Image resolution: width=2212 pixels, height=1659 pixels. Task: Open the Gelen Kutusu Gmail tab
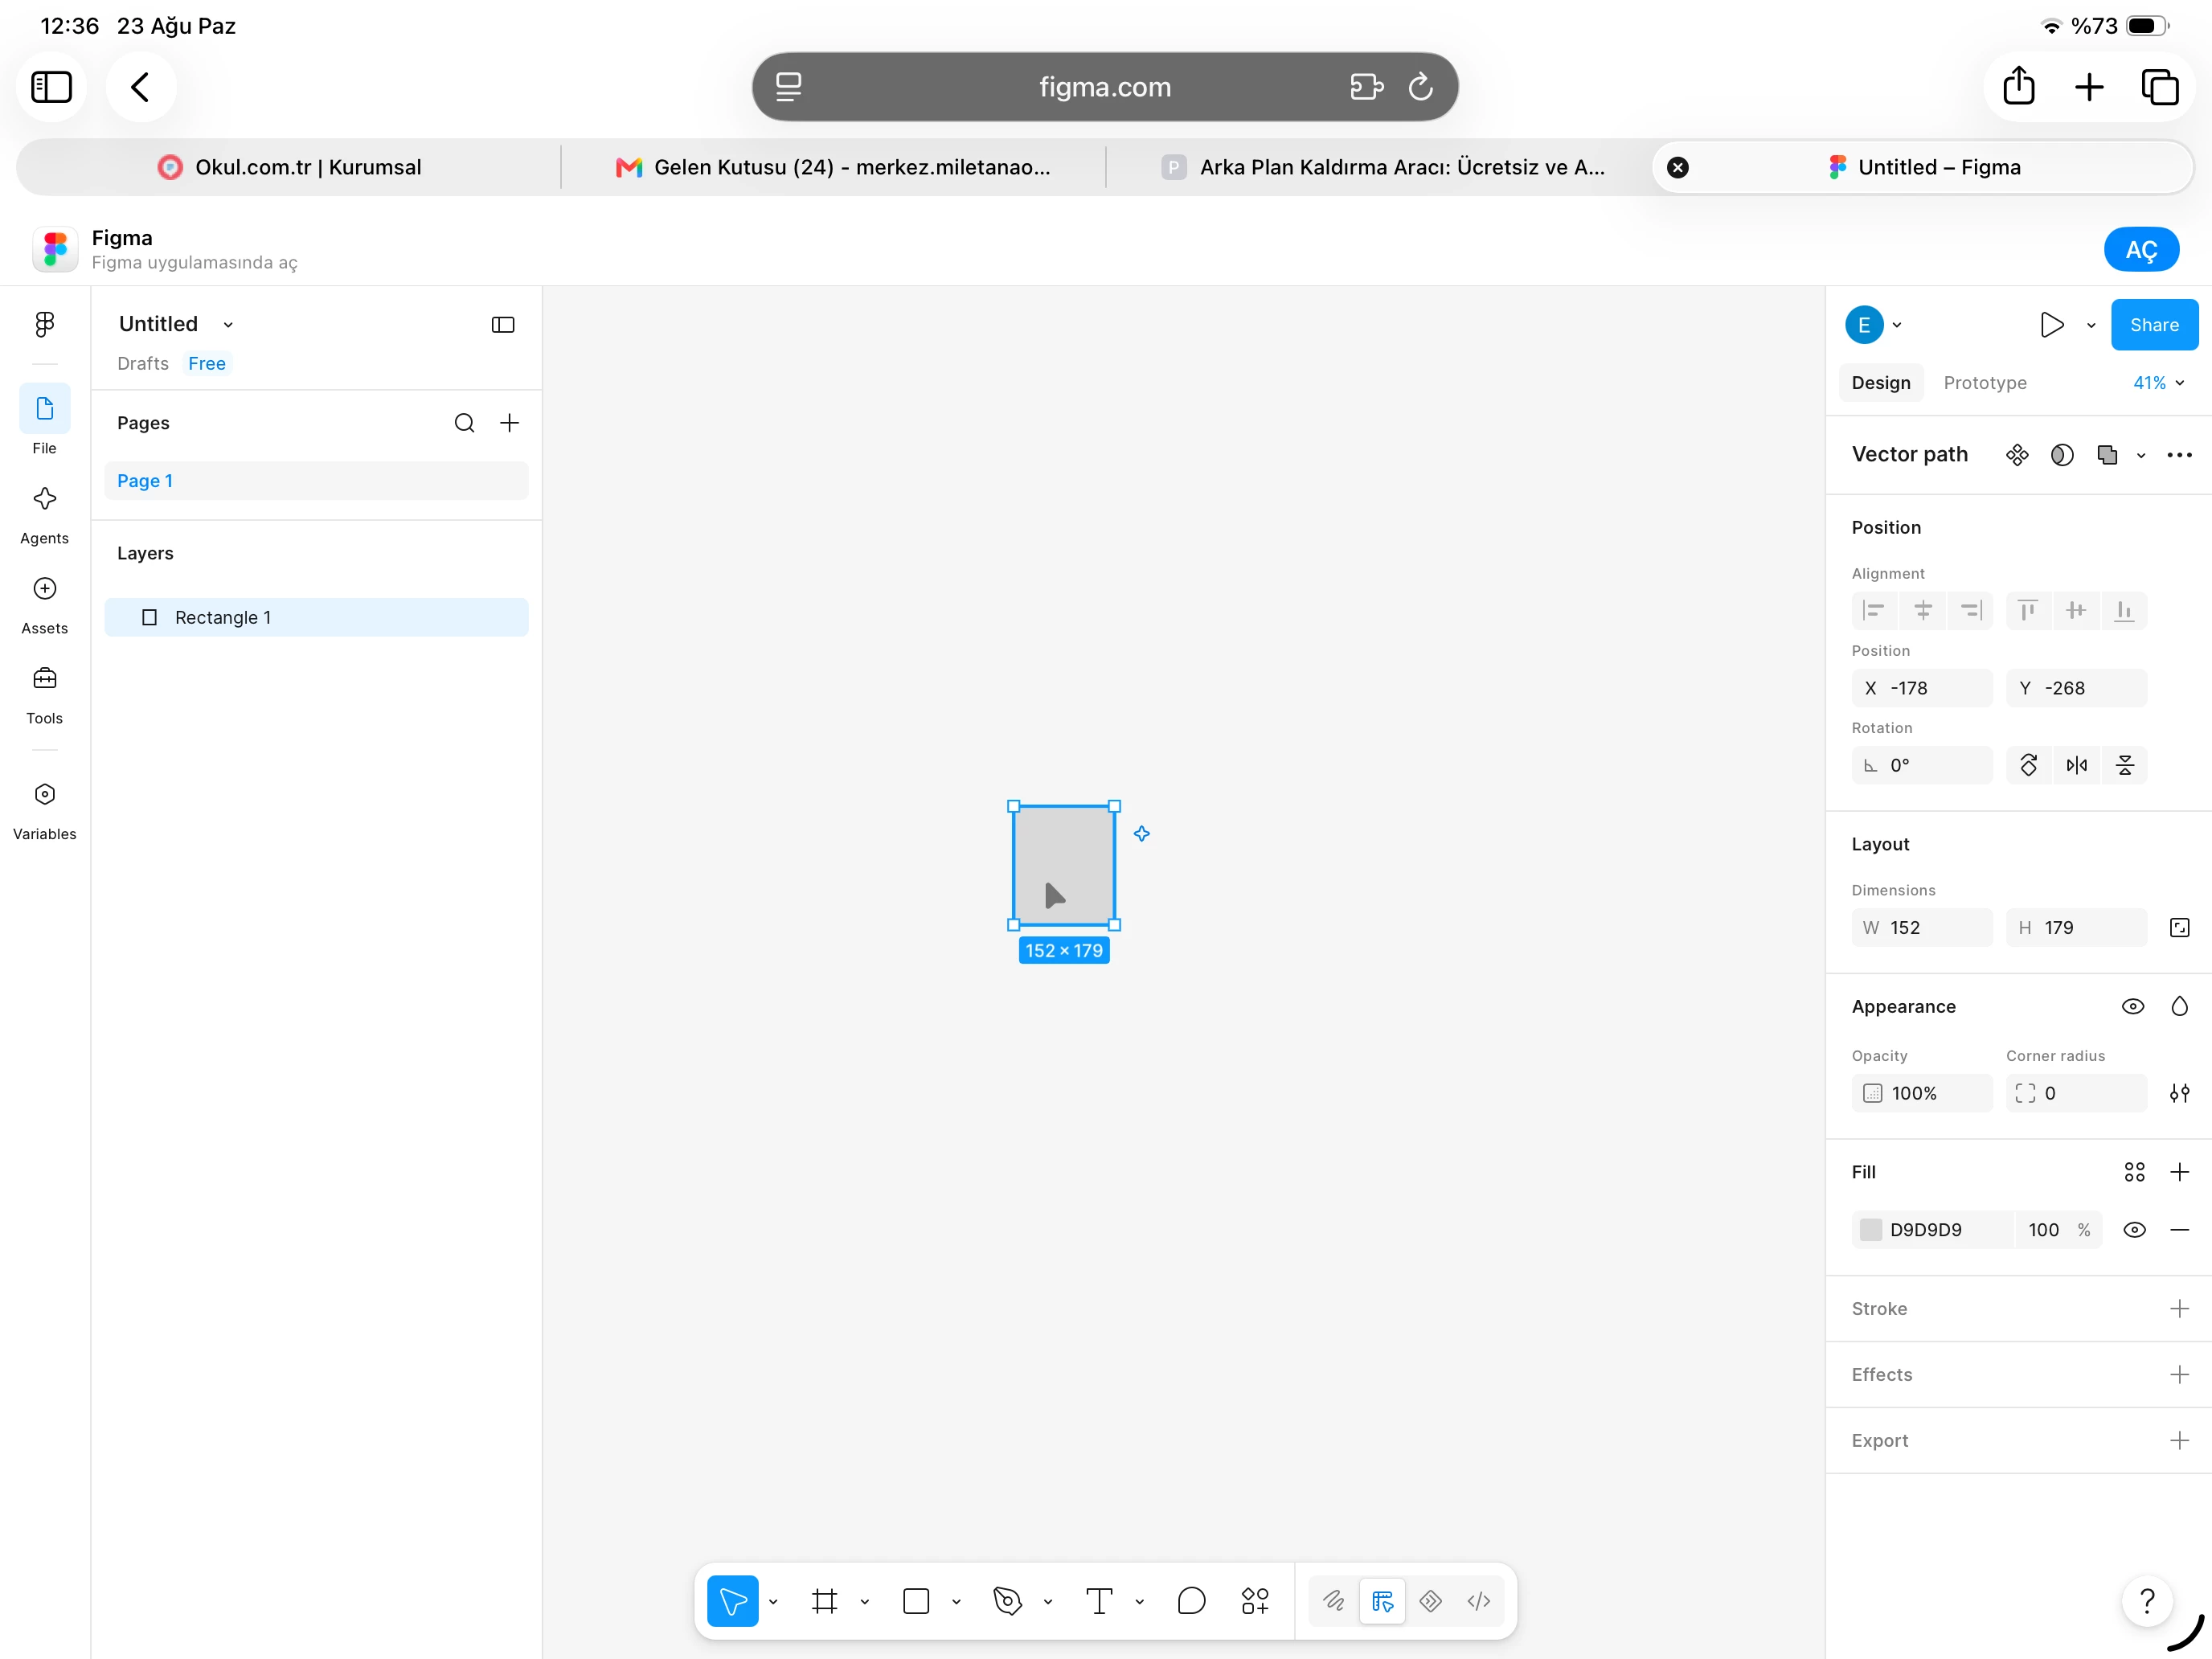833,167
